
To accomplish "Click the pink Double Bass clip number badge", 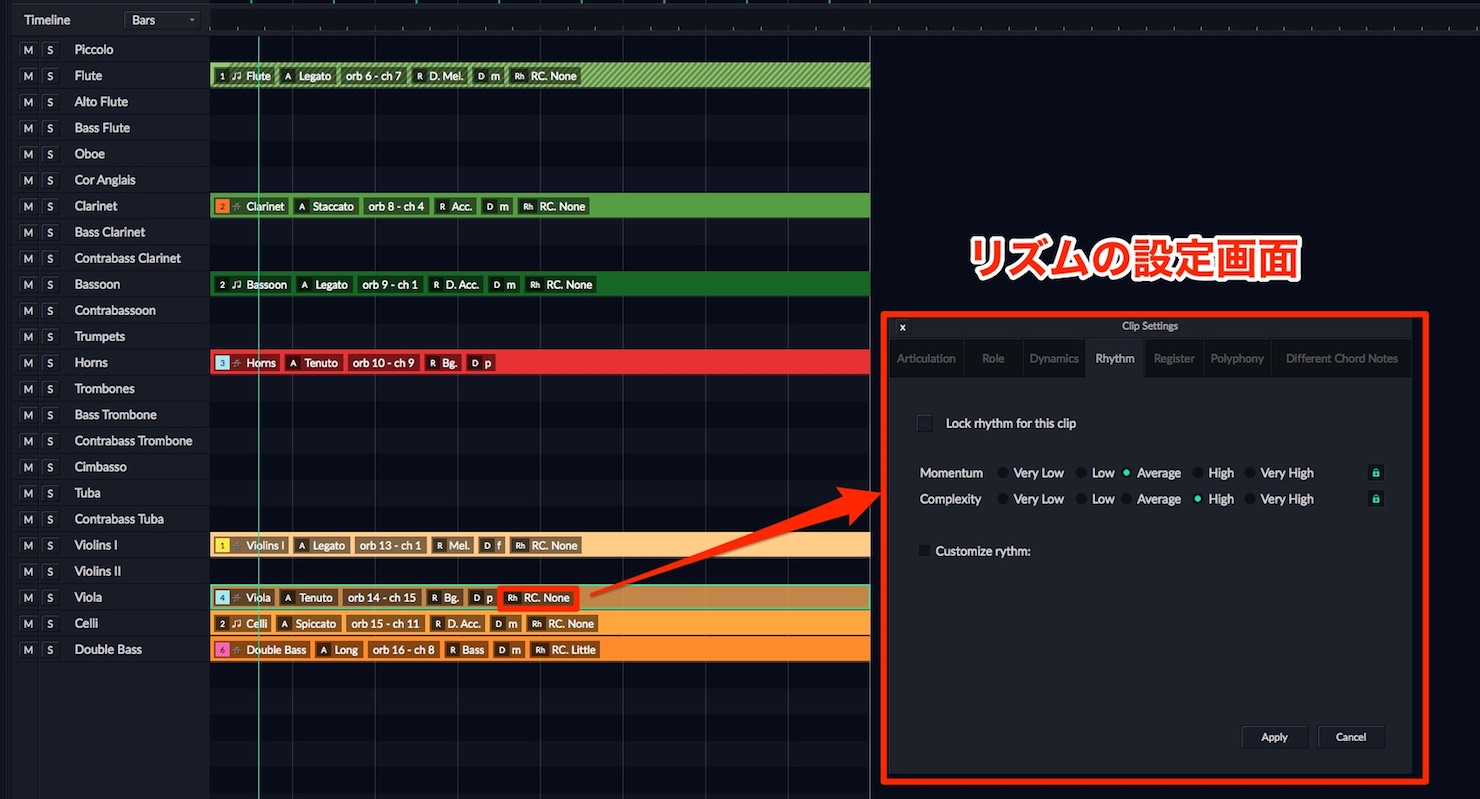I will pos(222,650).
